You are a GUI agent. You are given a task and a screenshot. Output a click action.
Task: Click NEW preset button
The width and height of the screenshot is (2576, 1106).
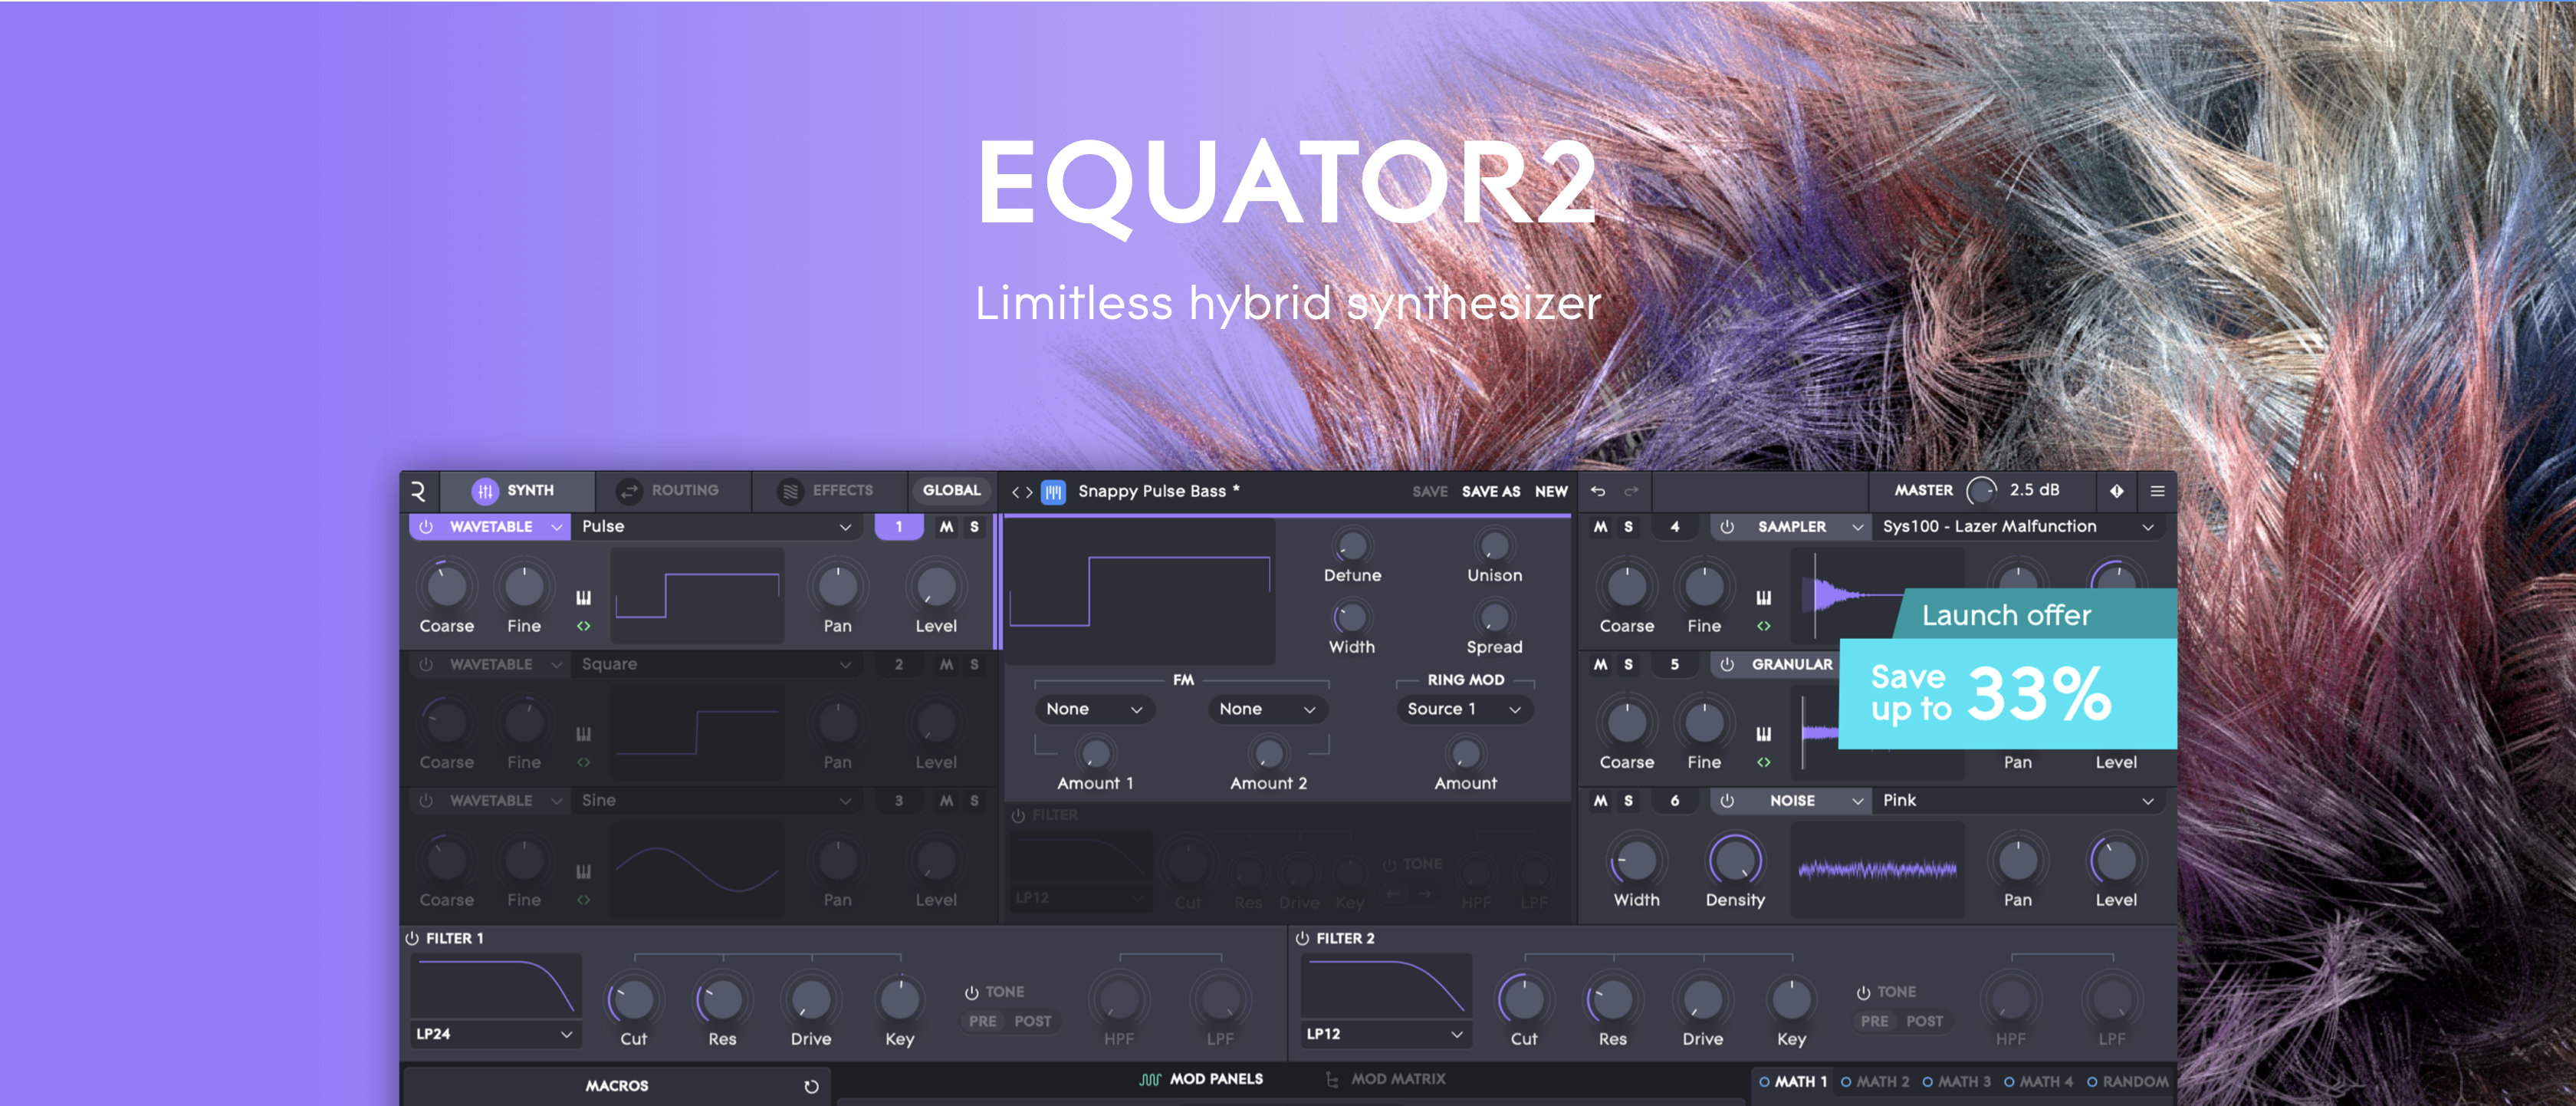coord(1551,492)
